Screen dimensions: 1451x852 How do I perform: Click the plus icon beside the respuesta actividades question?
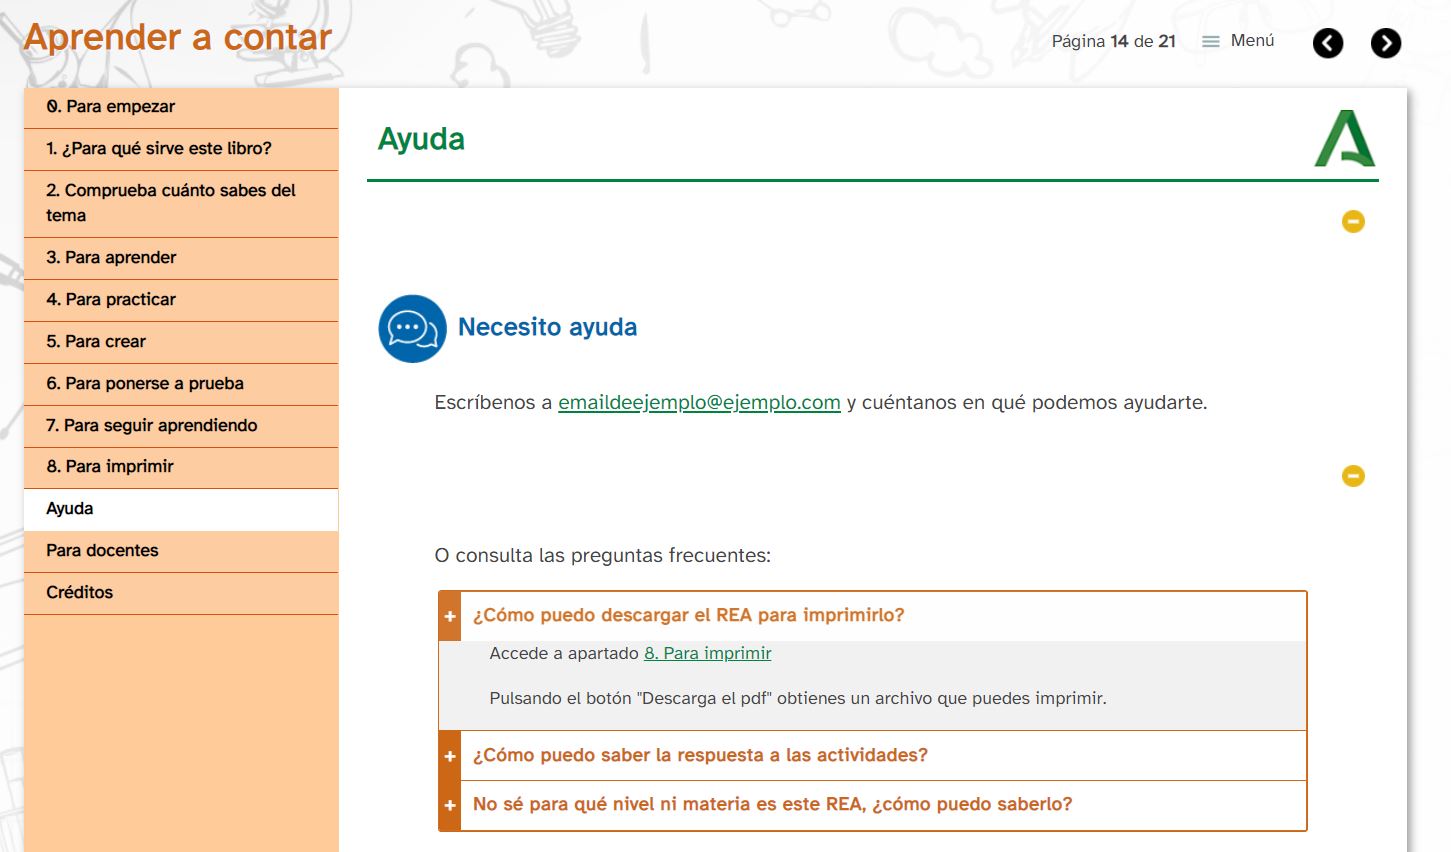pyautogui.click(x=450, y=756)
